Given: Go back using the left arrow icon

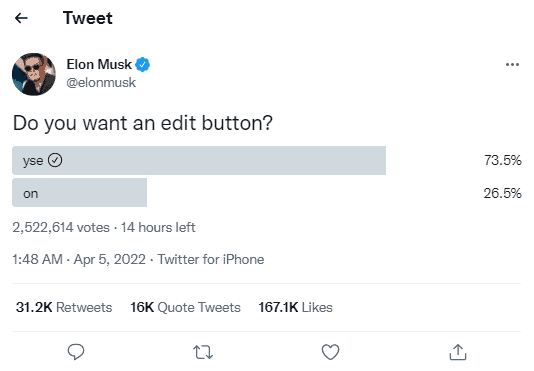Looking at the screenshot, I should tap(21, 18).
